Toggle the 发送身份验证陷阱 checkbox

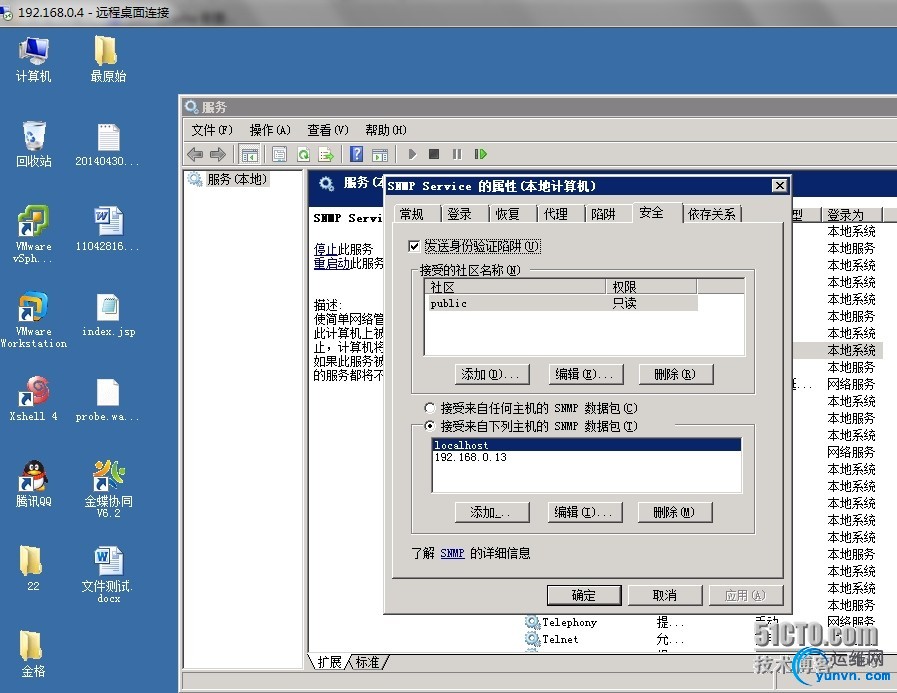pyautogui.click(x=414, y=246)
